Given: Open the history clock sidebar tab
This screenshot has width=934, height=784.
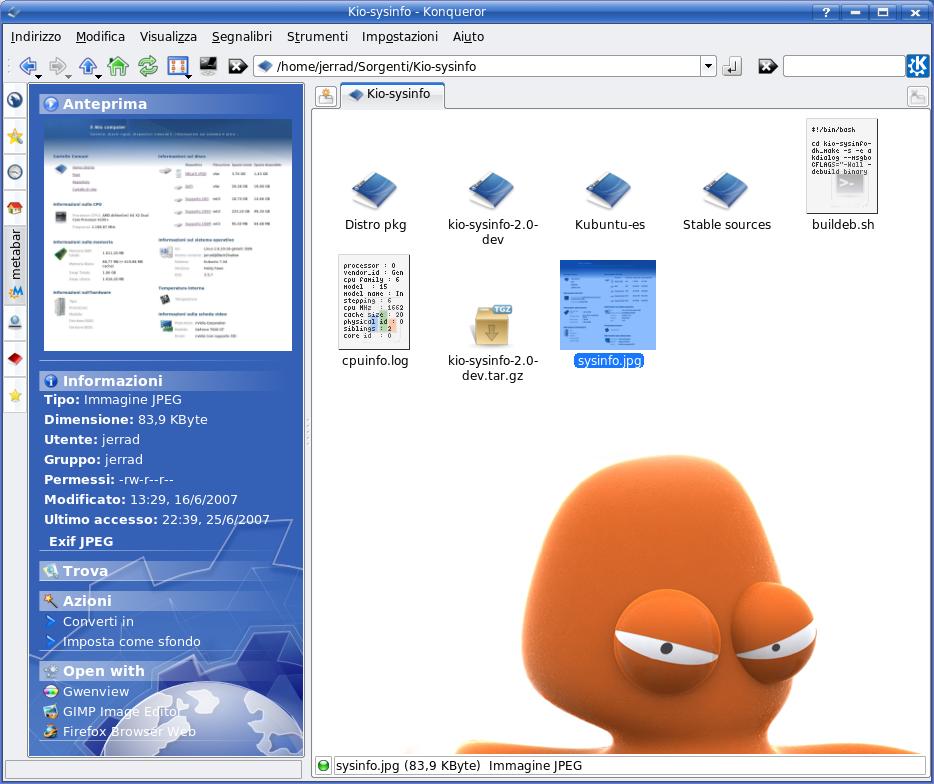Looking at the screenshot, I should point(15,172).
